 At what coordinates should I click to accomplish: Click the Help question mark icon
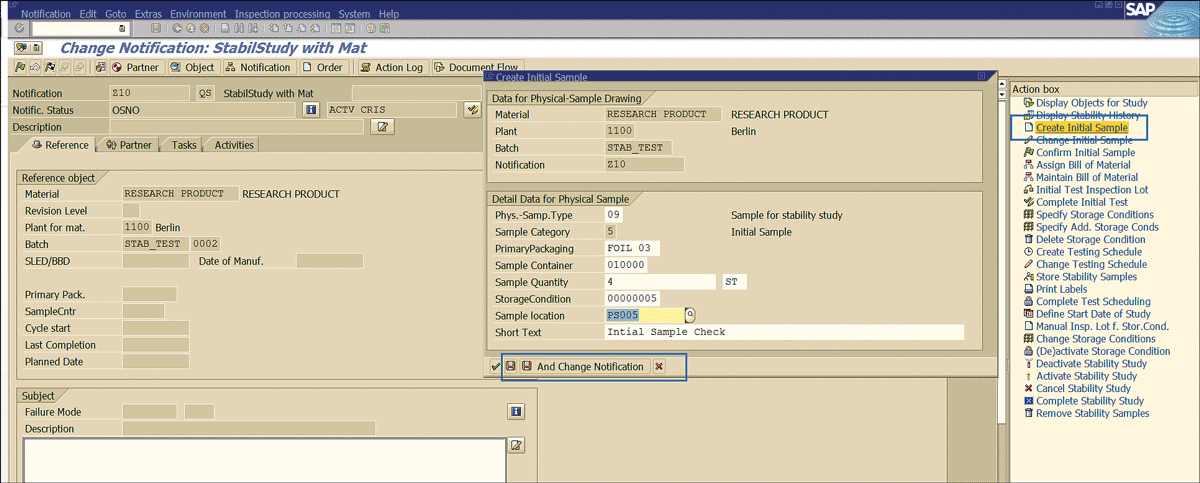click(x=371, y=28)
